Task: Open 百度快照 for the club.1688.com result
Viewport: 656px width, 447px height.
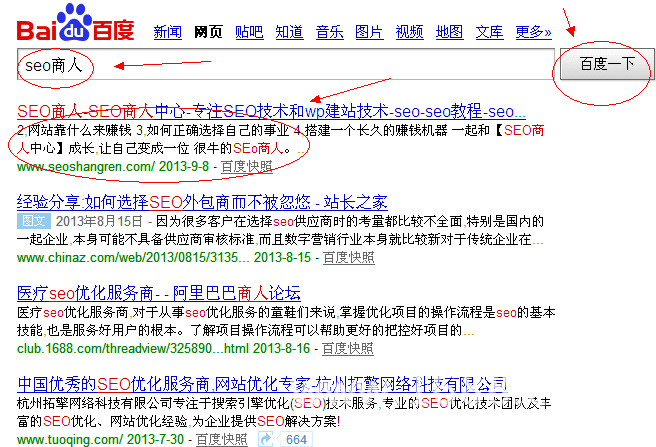Action: (x=348, y=348)
